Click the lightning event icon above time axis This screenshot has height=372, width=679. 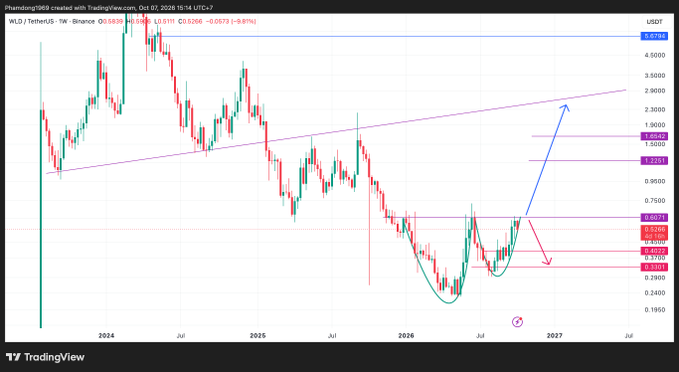517,322
